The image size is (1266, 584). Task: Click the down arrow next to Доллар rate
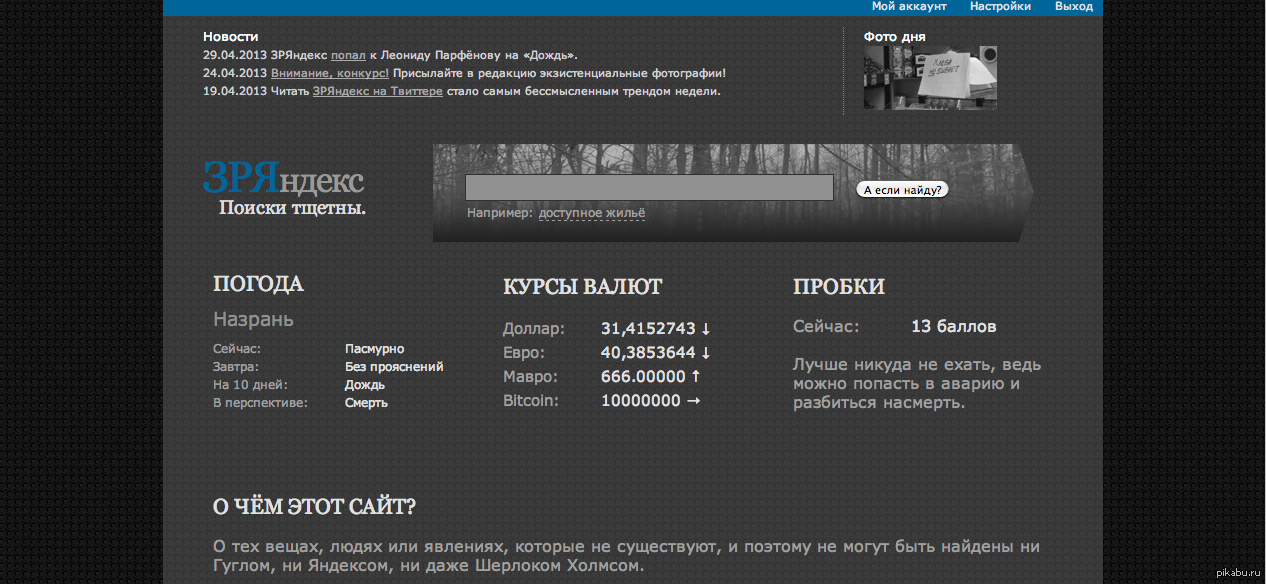[x=705, y=329]
